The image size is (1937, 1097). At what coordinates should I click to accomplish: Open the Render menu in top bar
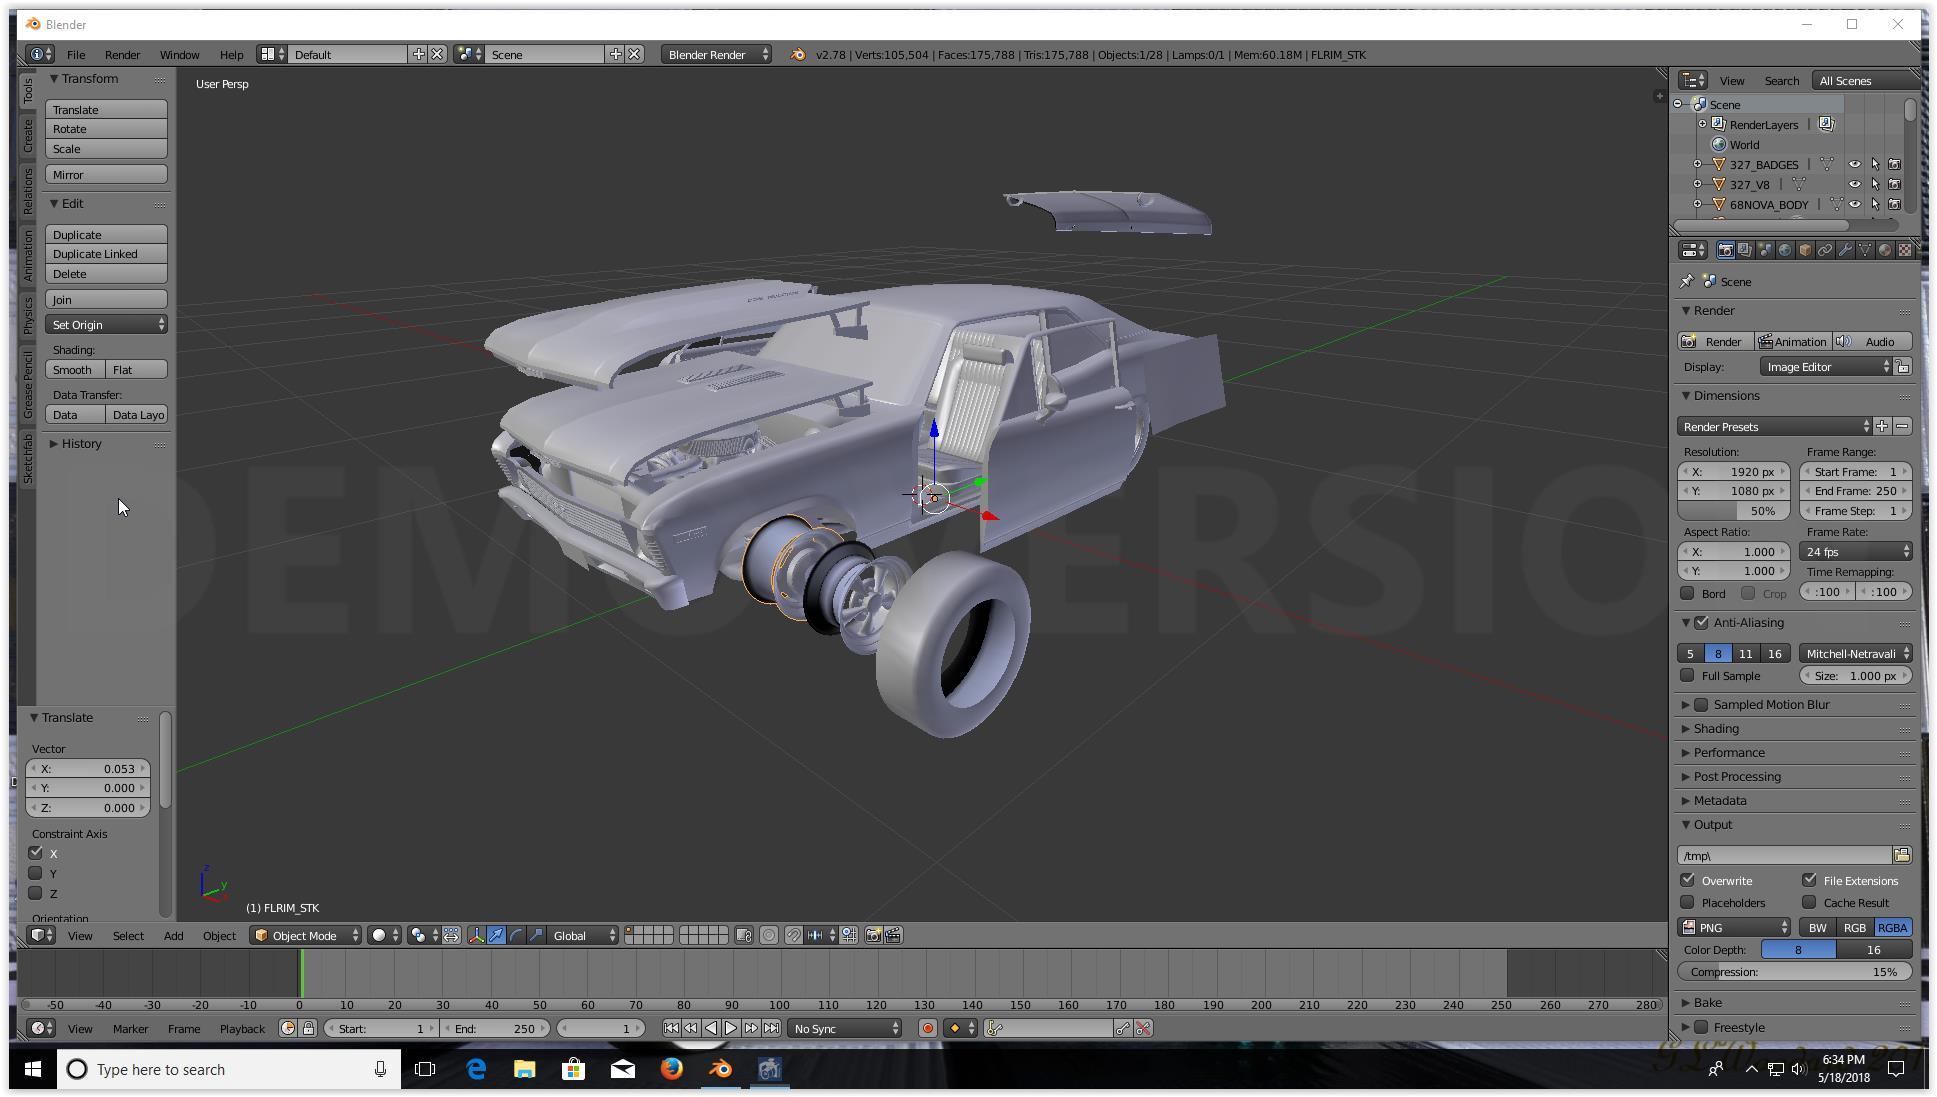[122, 55]
